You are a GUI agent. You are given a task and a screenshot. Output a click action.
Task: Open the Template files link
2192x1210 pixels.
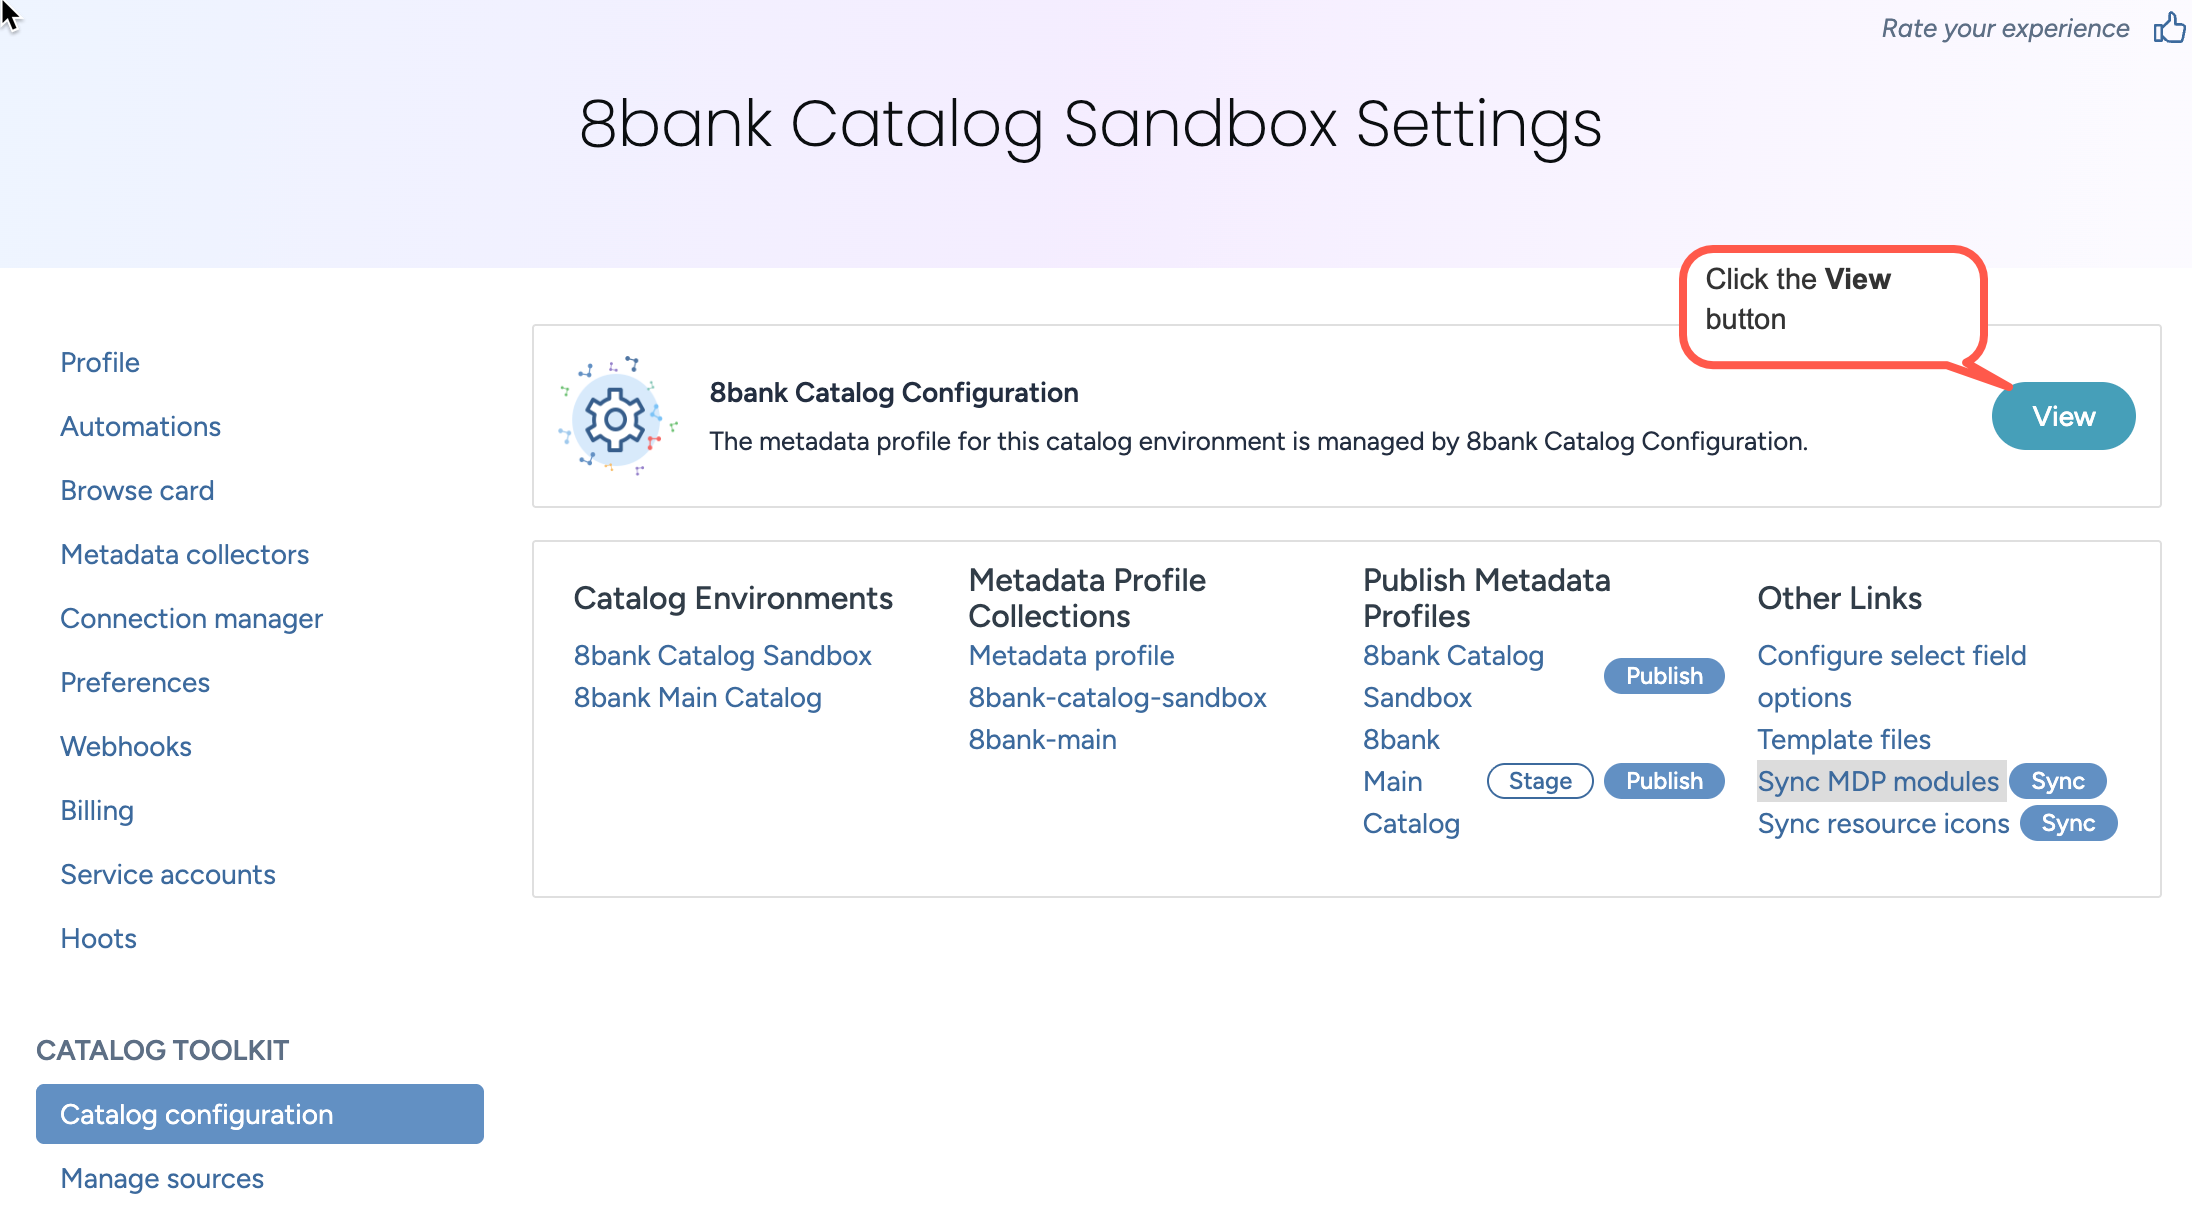(1843, 738)
